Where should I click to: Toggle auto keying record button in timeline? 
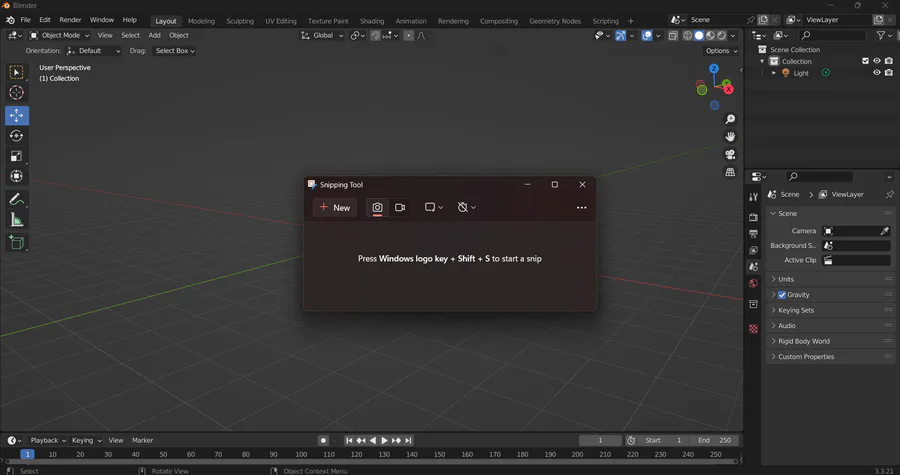(x=323, y=441)
